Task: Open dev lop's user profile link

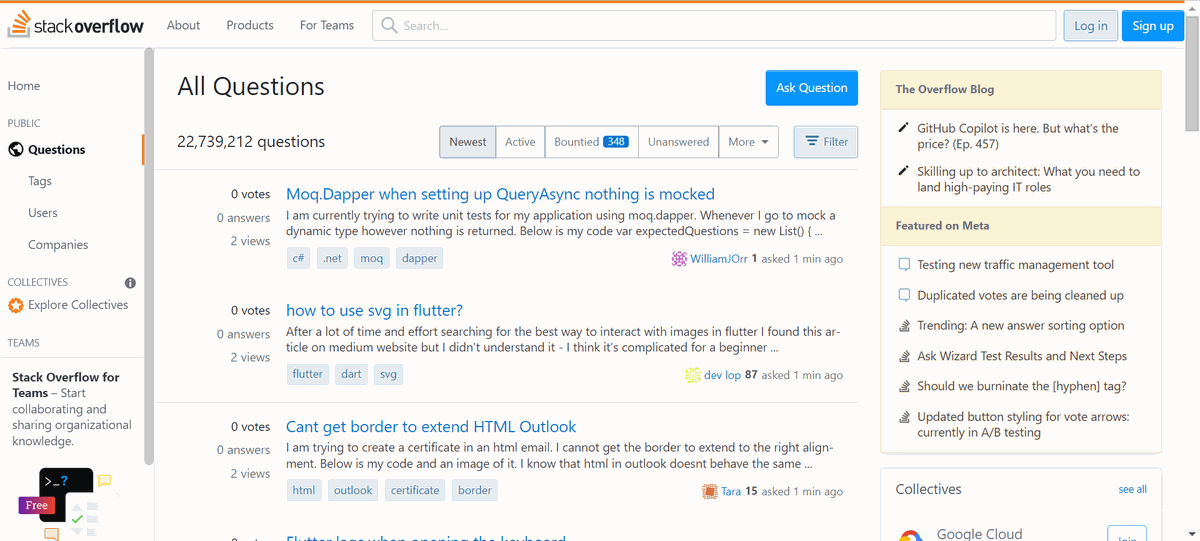Action: tap(722, 375)
